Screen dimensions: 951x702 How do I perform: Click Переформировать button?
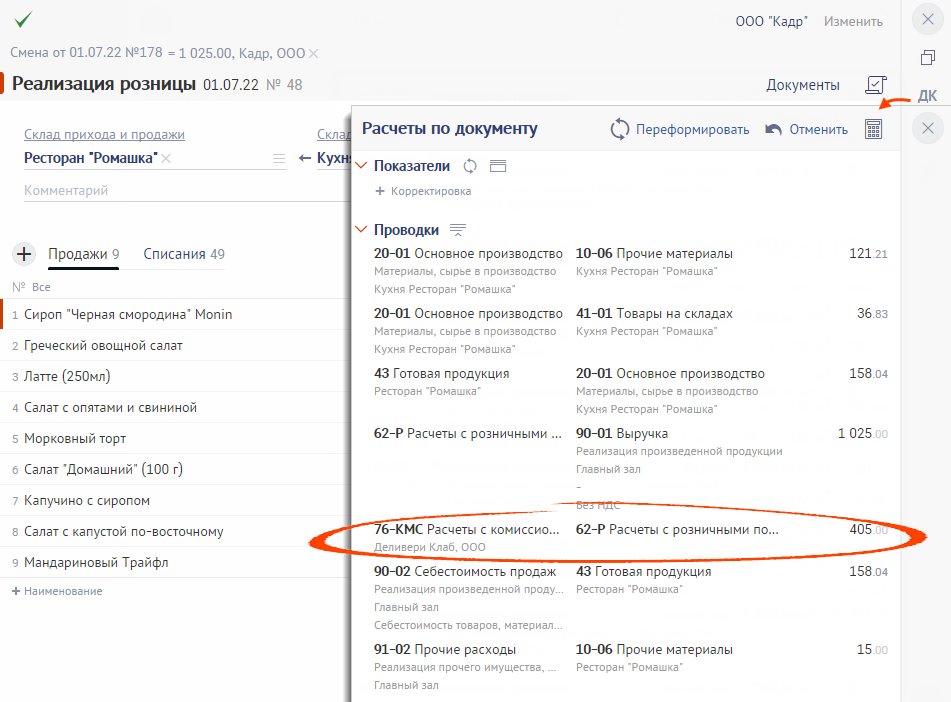click(x=680, y=129)
